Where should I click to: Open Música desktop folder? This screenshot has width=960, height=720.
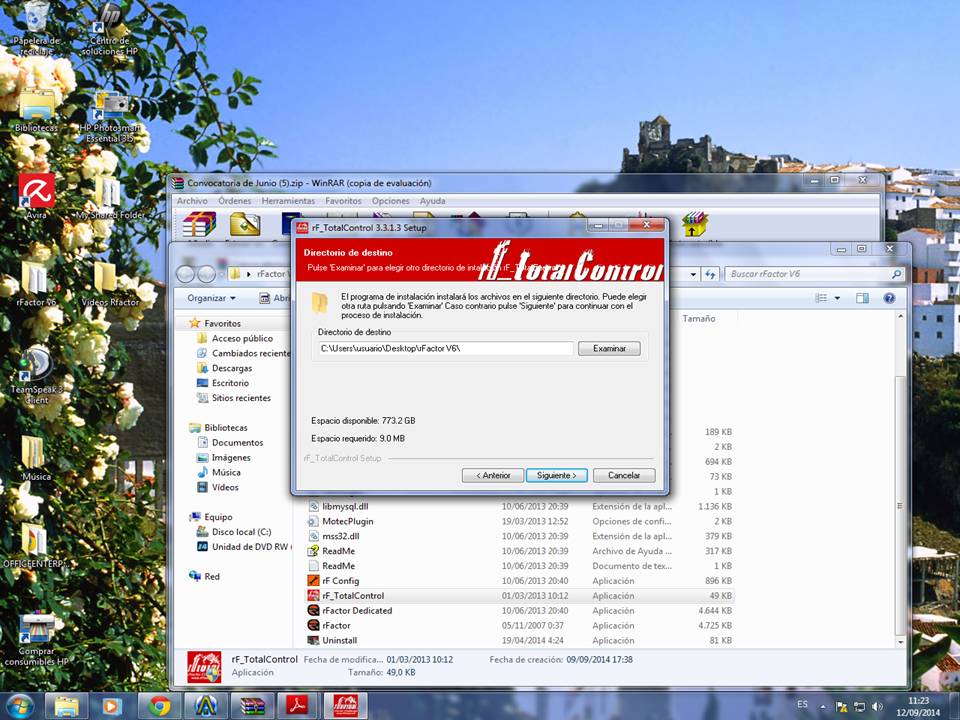(x=36, y=457)
